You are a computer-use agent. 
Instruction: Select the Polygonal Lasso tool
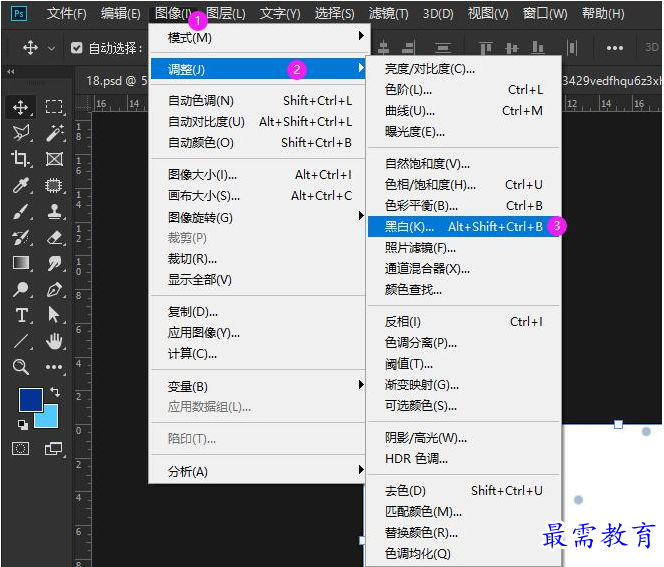pyautogui.click(x=21, y=133)
